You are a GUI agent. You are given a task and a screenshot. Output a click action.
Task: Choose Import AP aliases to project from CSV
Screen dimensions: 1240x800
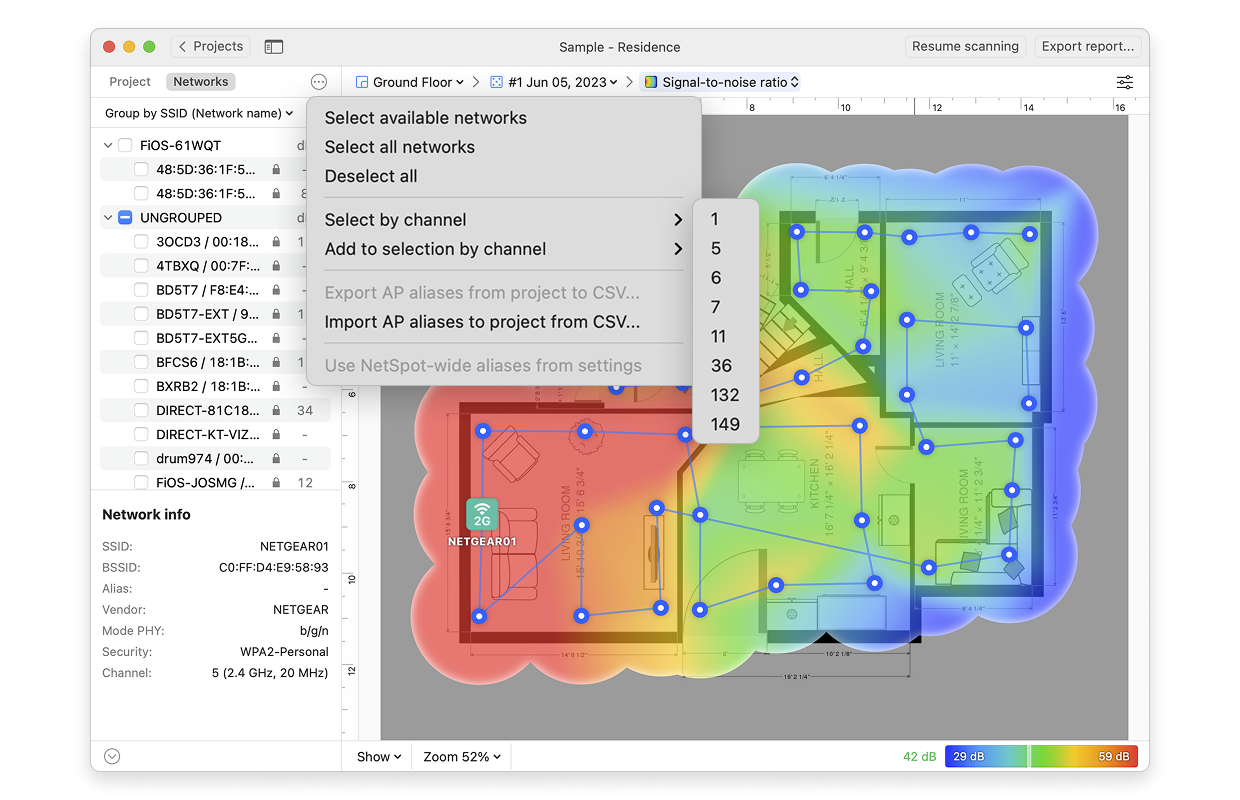click(503, 322)
